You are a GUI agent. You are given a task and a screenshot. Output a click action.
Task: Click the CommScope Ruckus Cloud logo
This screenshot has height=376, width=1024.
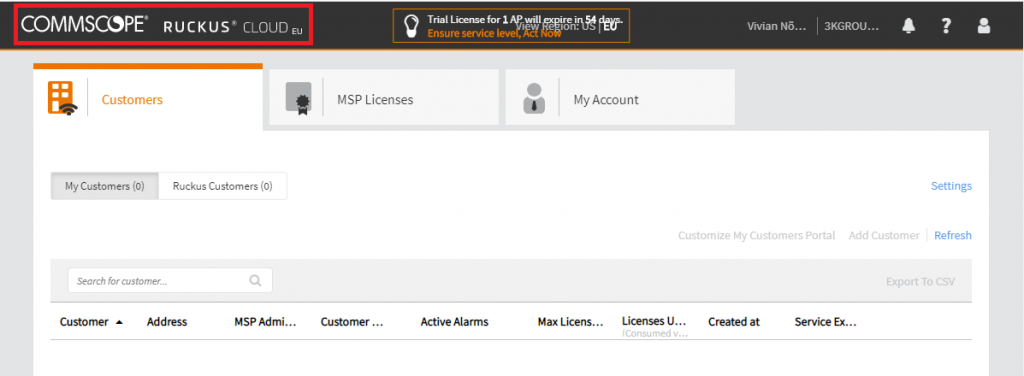point(163,25)
